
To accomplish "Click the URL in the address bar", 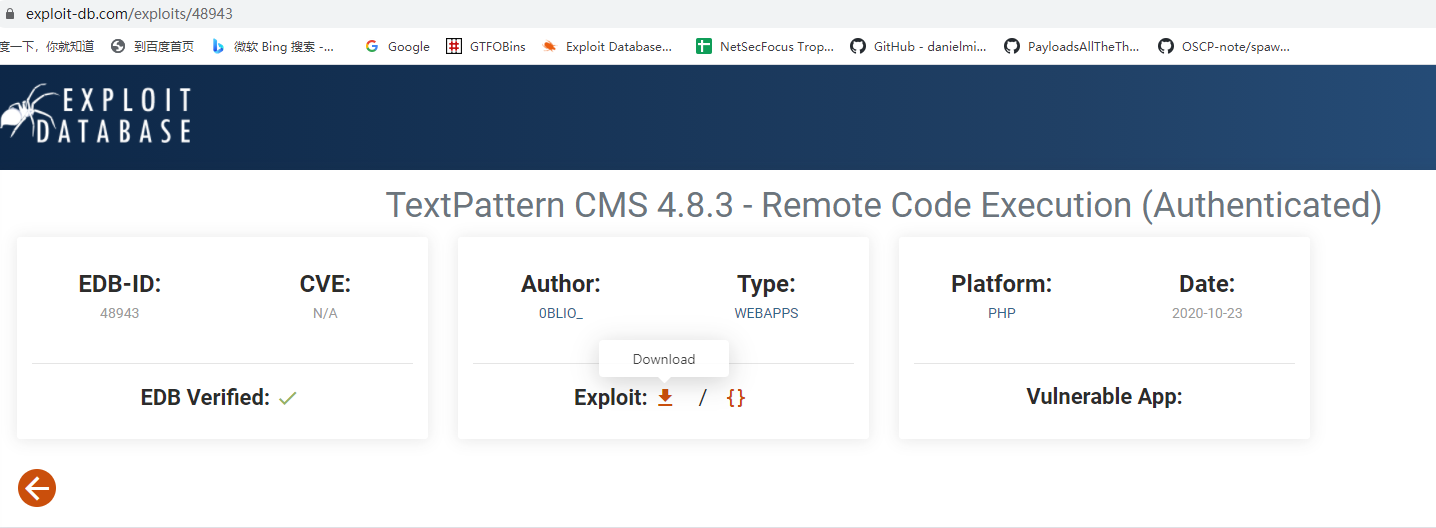I will click(129, 15).
